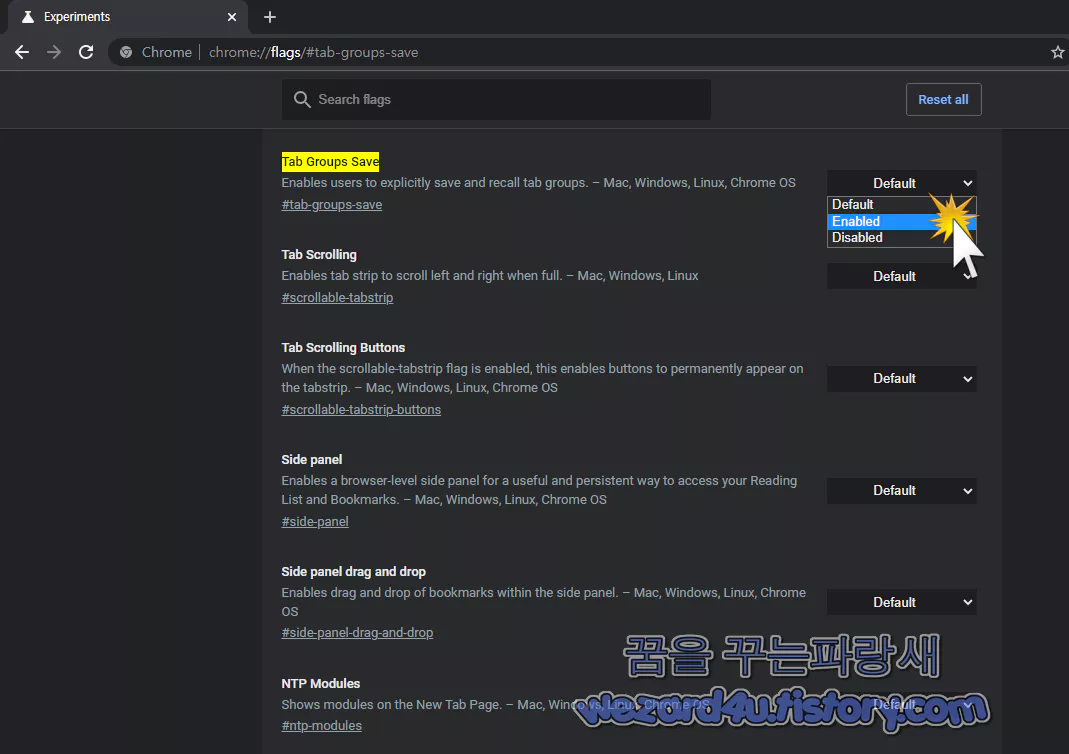Click the Tab Scrolling Buttons heading
Viewport: 1069px width, 754px height.
click(x=343, y=348)
